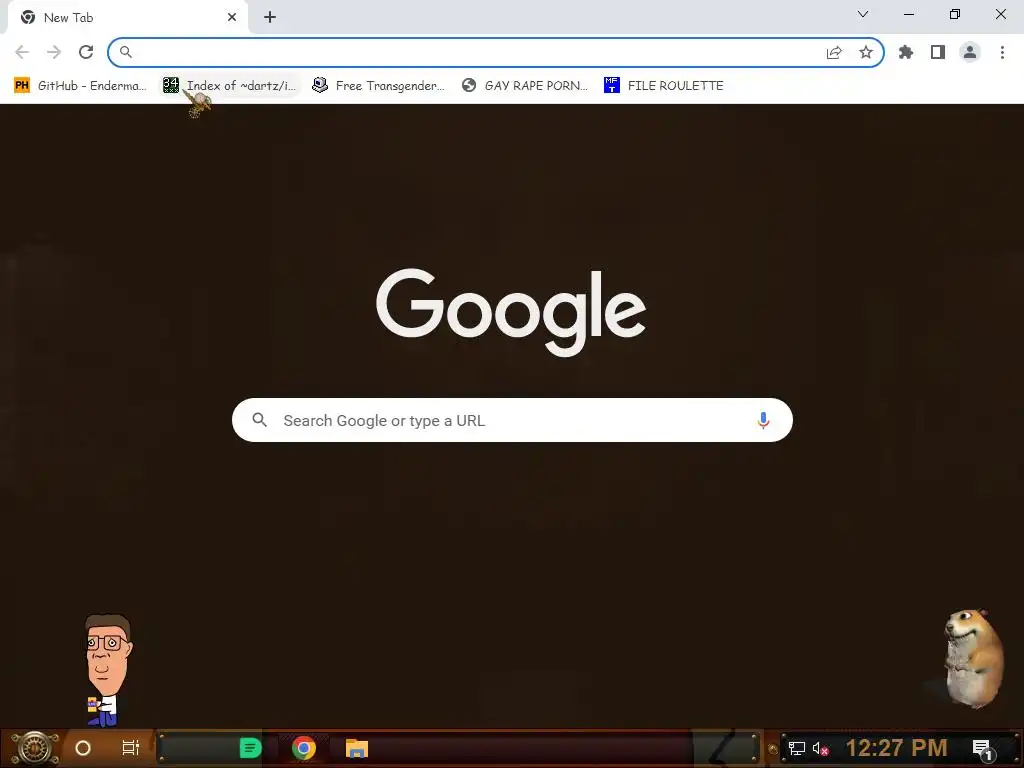The image size is (1024, 768).
Task: Close the New Tab tab
Action: [x=232, y=18]
